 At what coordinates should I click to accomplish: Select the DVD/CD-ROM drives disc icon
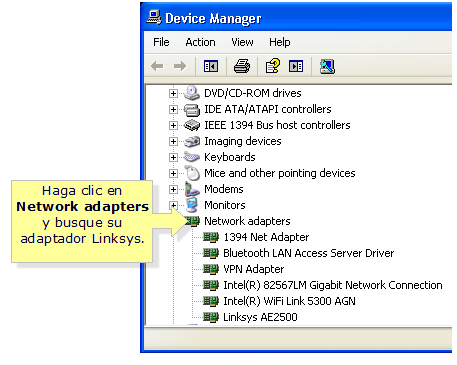coord(192,93)
